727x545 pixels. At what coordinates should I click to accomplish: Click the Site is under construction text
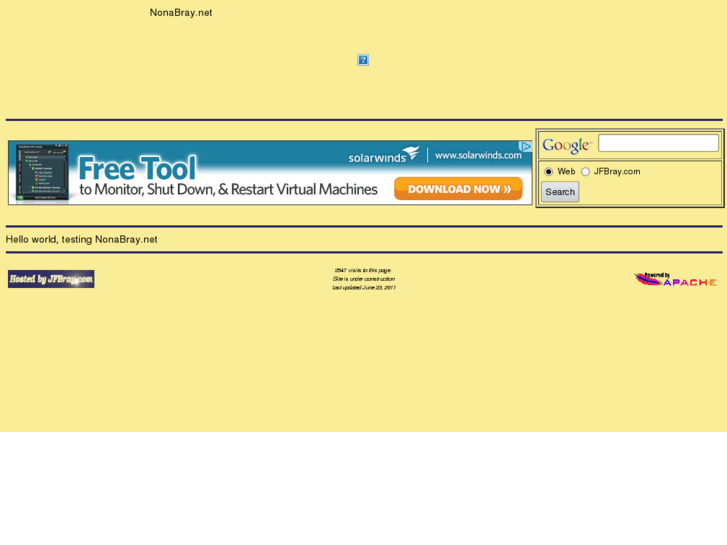point(364,279)
